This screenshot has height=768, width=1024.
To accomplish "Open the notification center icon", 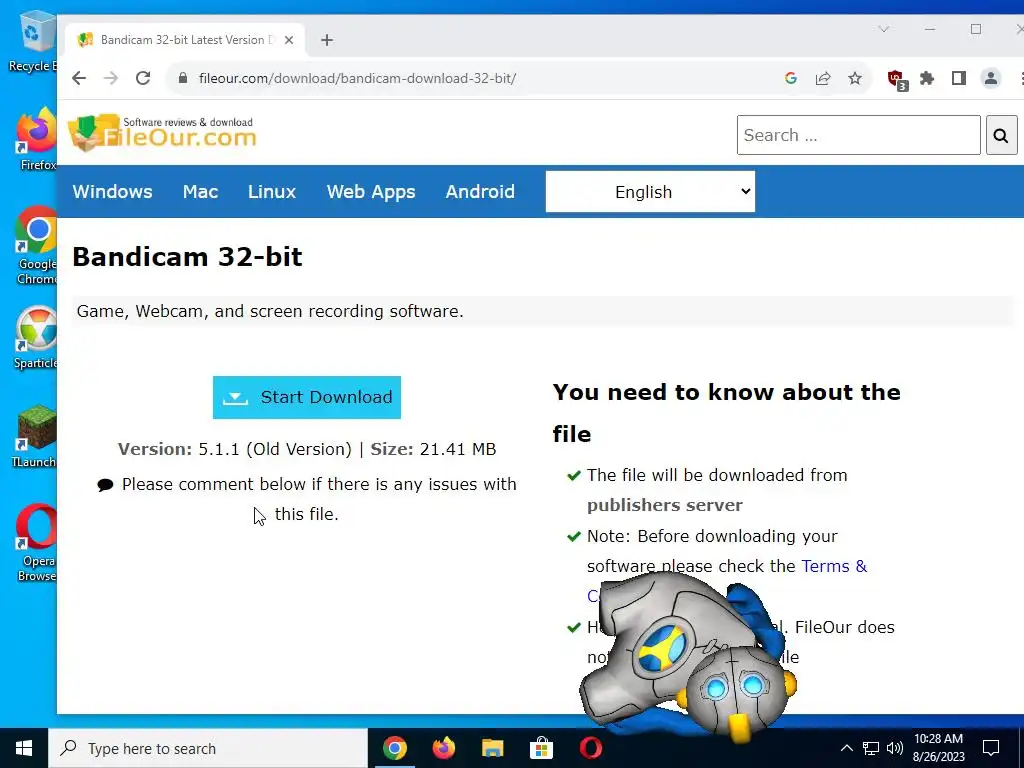I will click(x=991, y=748).
